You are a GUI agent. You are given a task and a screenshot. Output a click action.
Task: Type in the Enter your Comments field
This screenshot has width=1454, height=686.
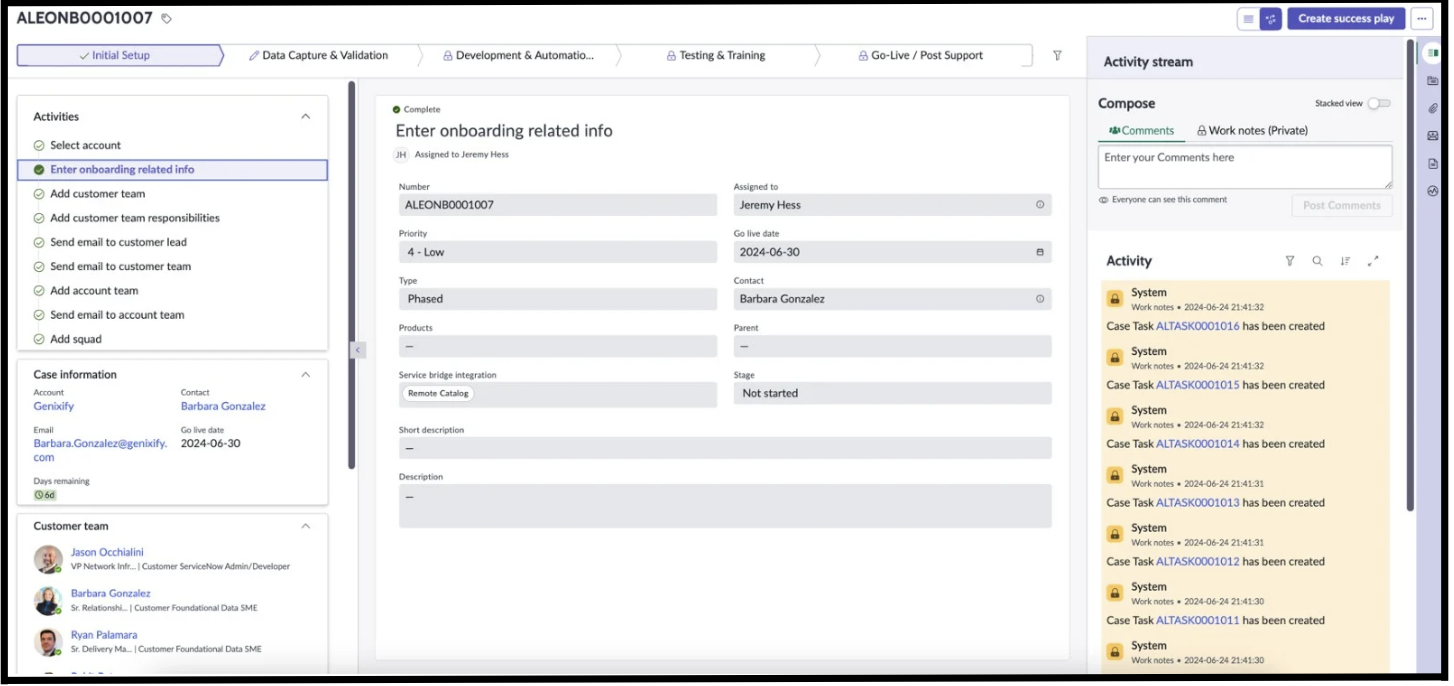[x=1243, y=166]
